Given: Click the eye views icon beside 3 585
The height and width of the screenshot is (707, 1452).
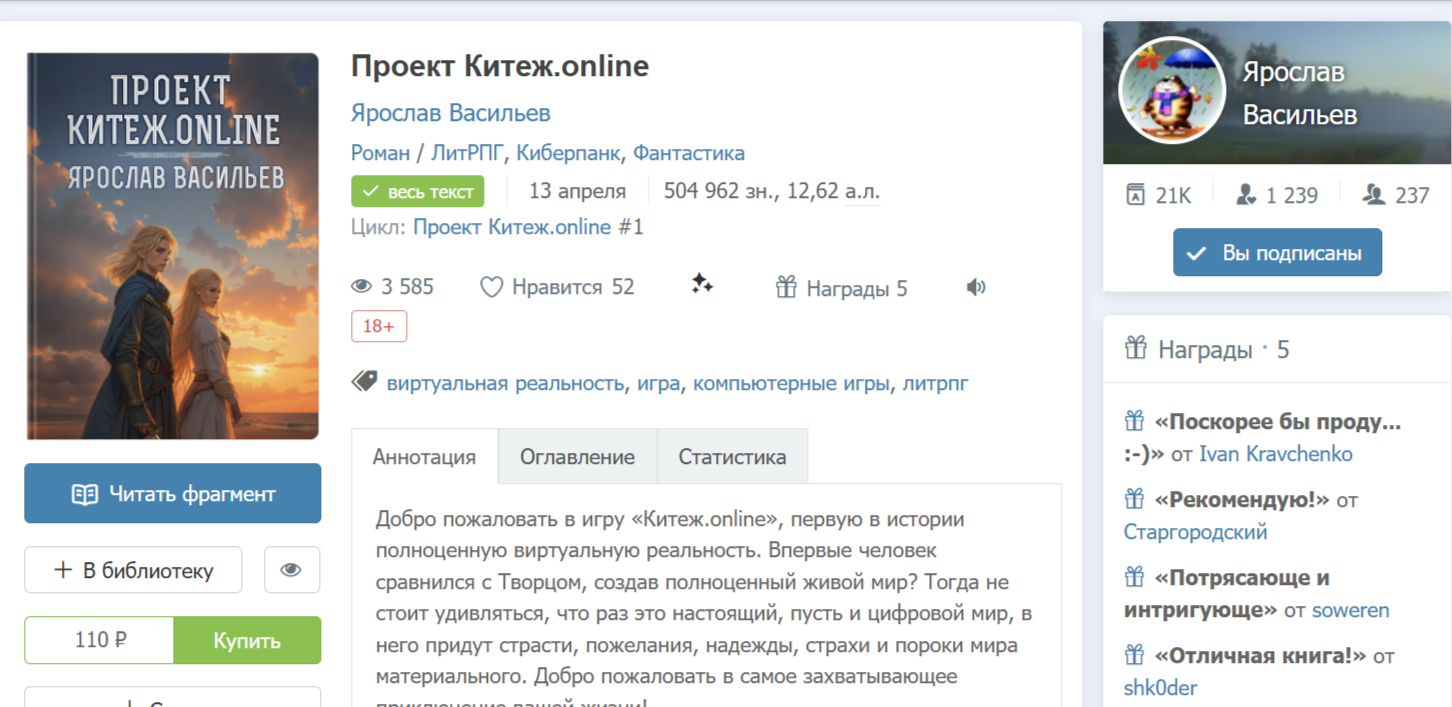Looking at the screenshot, I should [361, 287].
